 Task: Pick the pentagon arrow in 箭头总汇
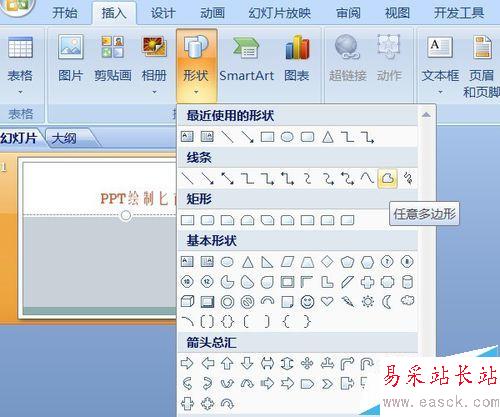[x=307, y=384]
